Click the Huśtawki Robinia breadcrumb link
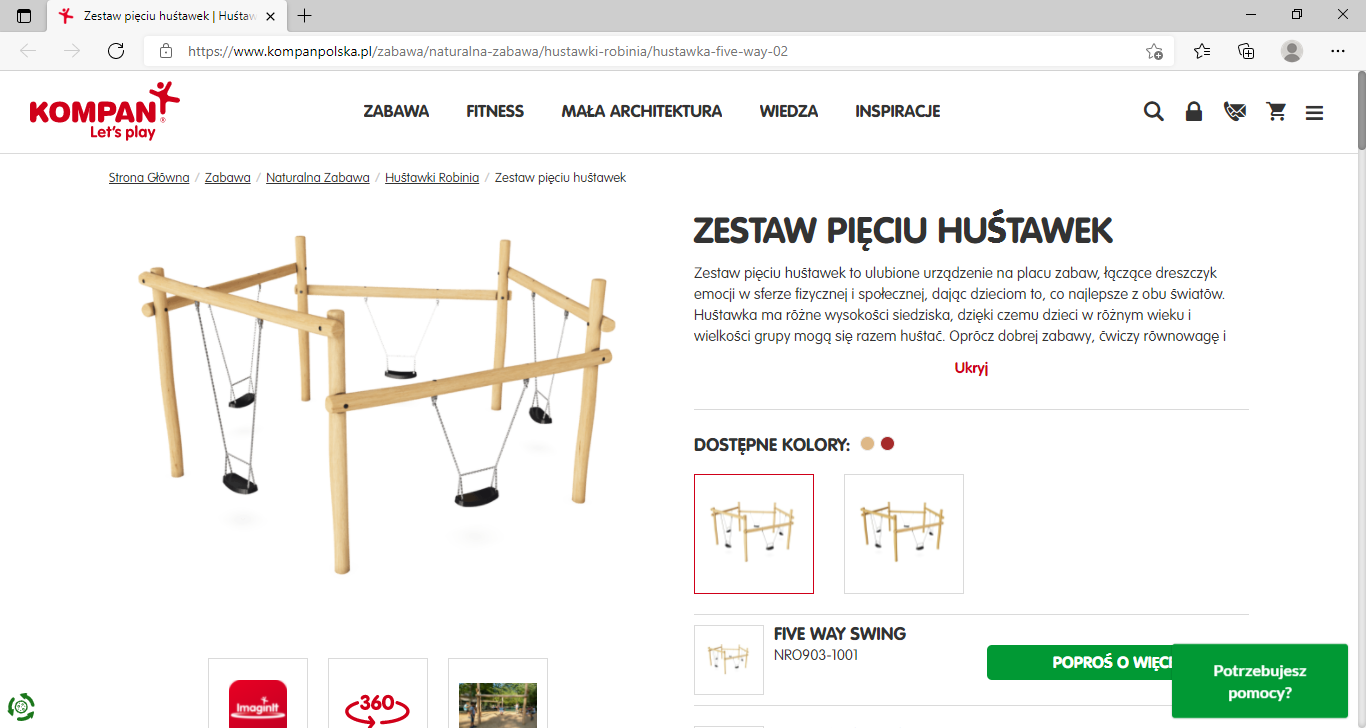 coord(432,178)
